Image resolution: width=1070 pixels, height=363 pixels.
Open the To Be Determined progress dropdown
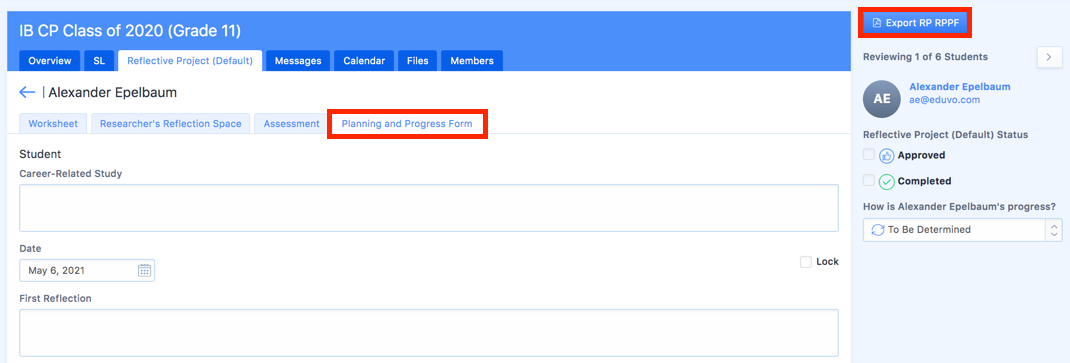(962, 230)
